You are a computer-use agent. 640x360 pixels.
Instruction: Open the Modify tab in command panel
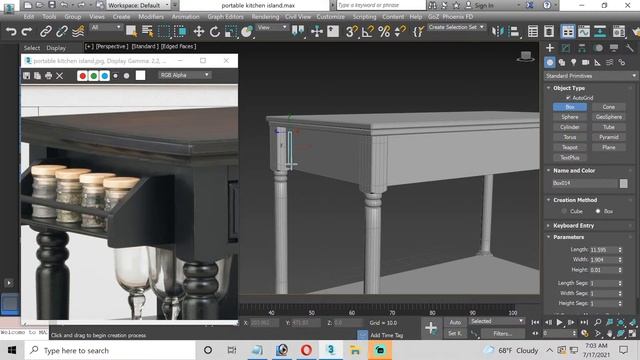coord(566,48)
